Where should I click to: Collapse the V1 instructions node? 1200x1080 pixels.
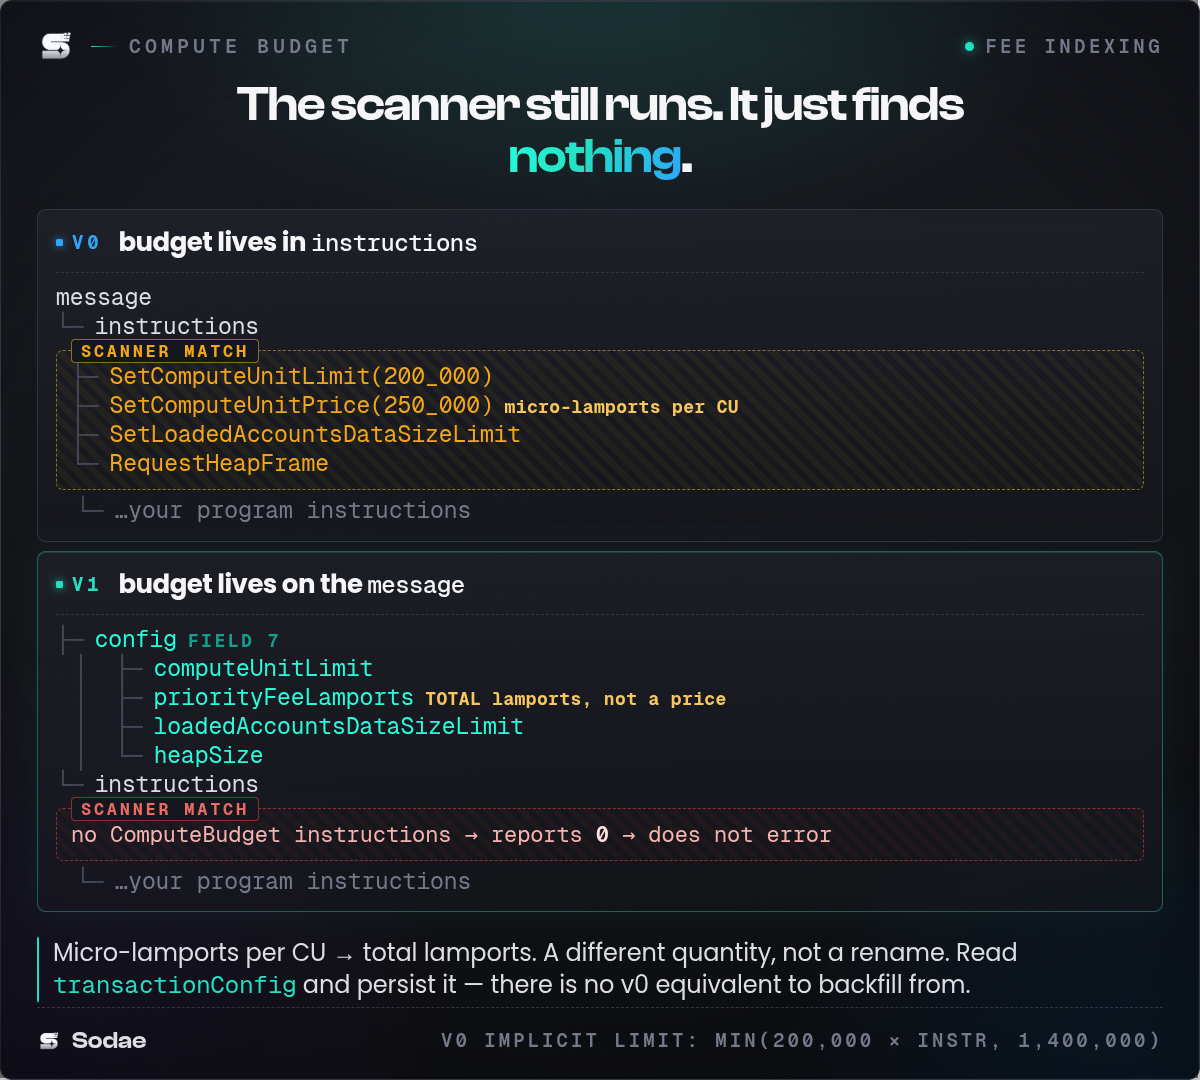pyautogui.click(x=176, y=784)
